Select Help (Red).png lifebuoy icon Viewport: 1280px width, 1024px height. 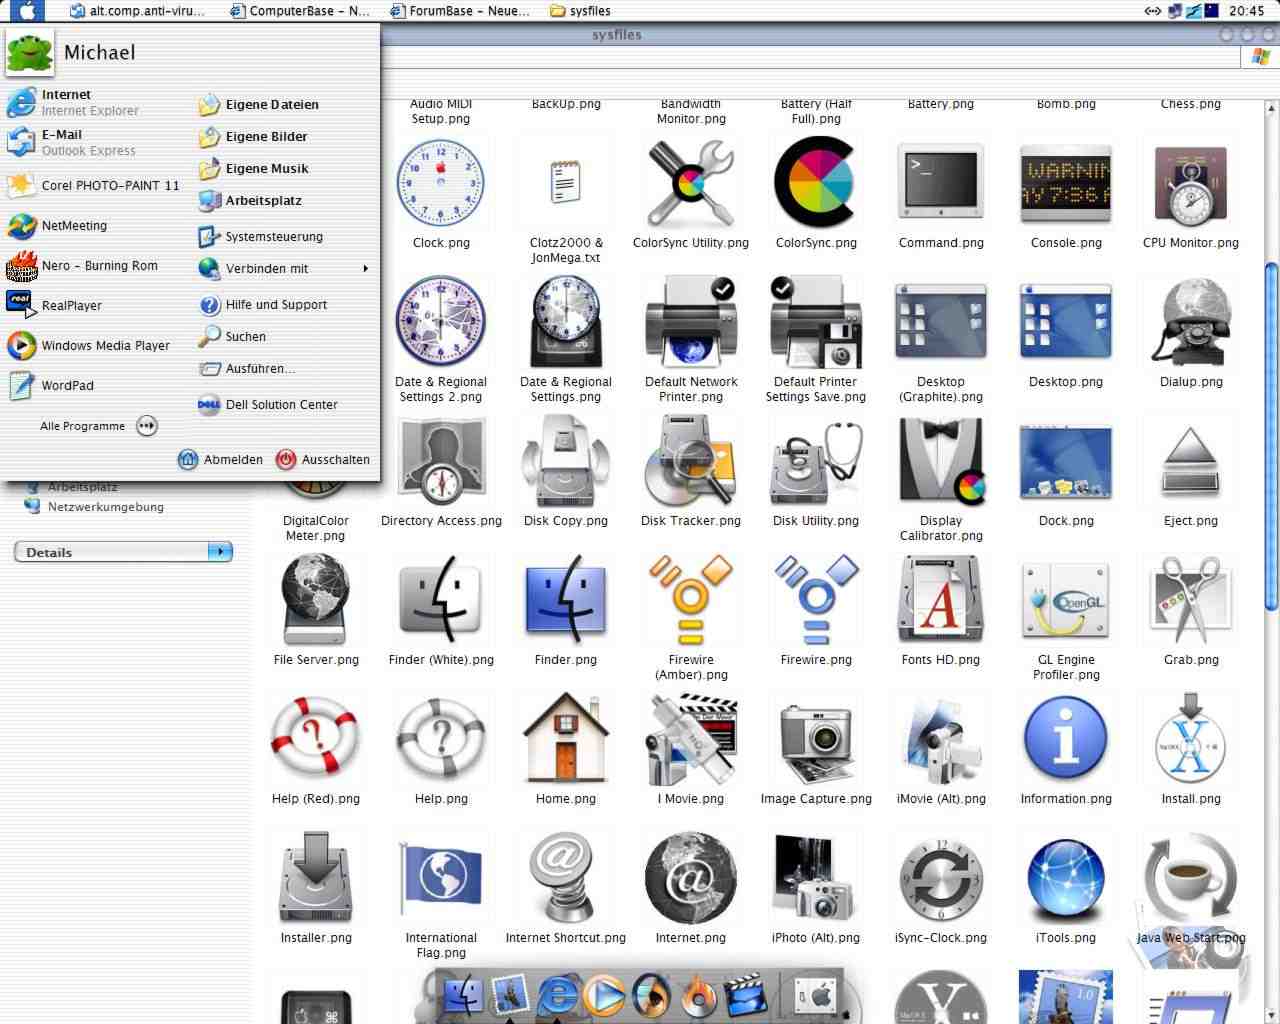click(316, 740)
